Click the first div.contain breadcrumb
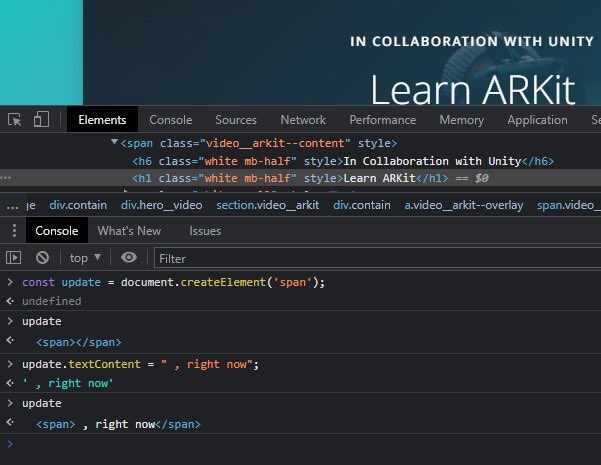601x465 pixels. pyautogui.click(x=78, y=205)
